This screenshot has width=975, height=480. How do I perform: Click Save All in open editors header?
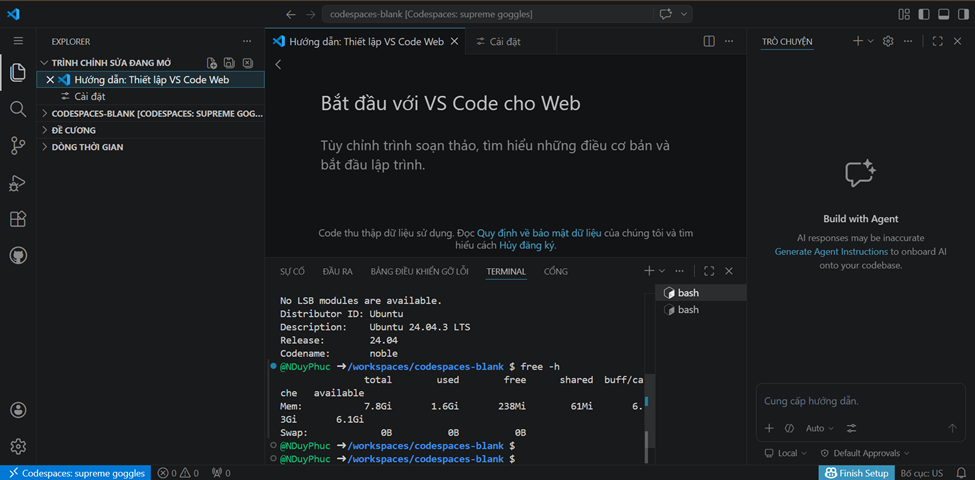229,63
